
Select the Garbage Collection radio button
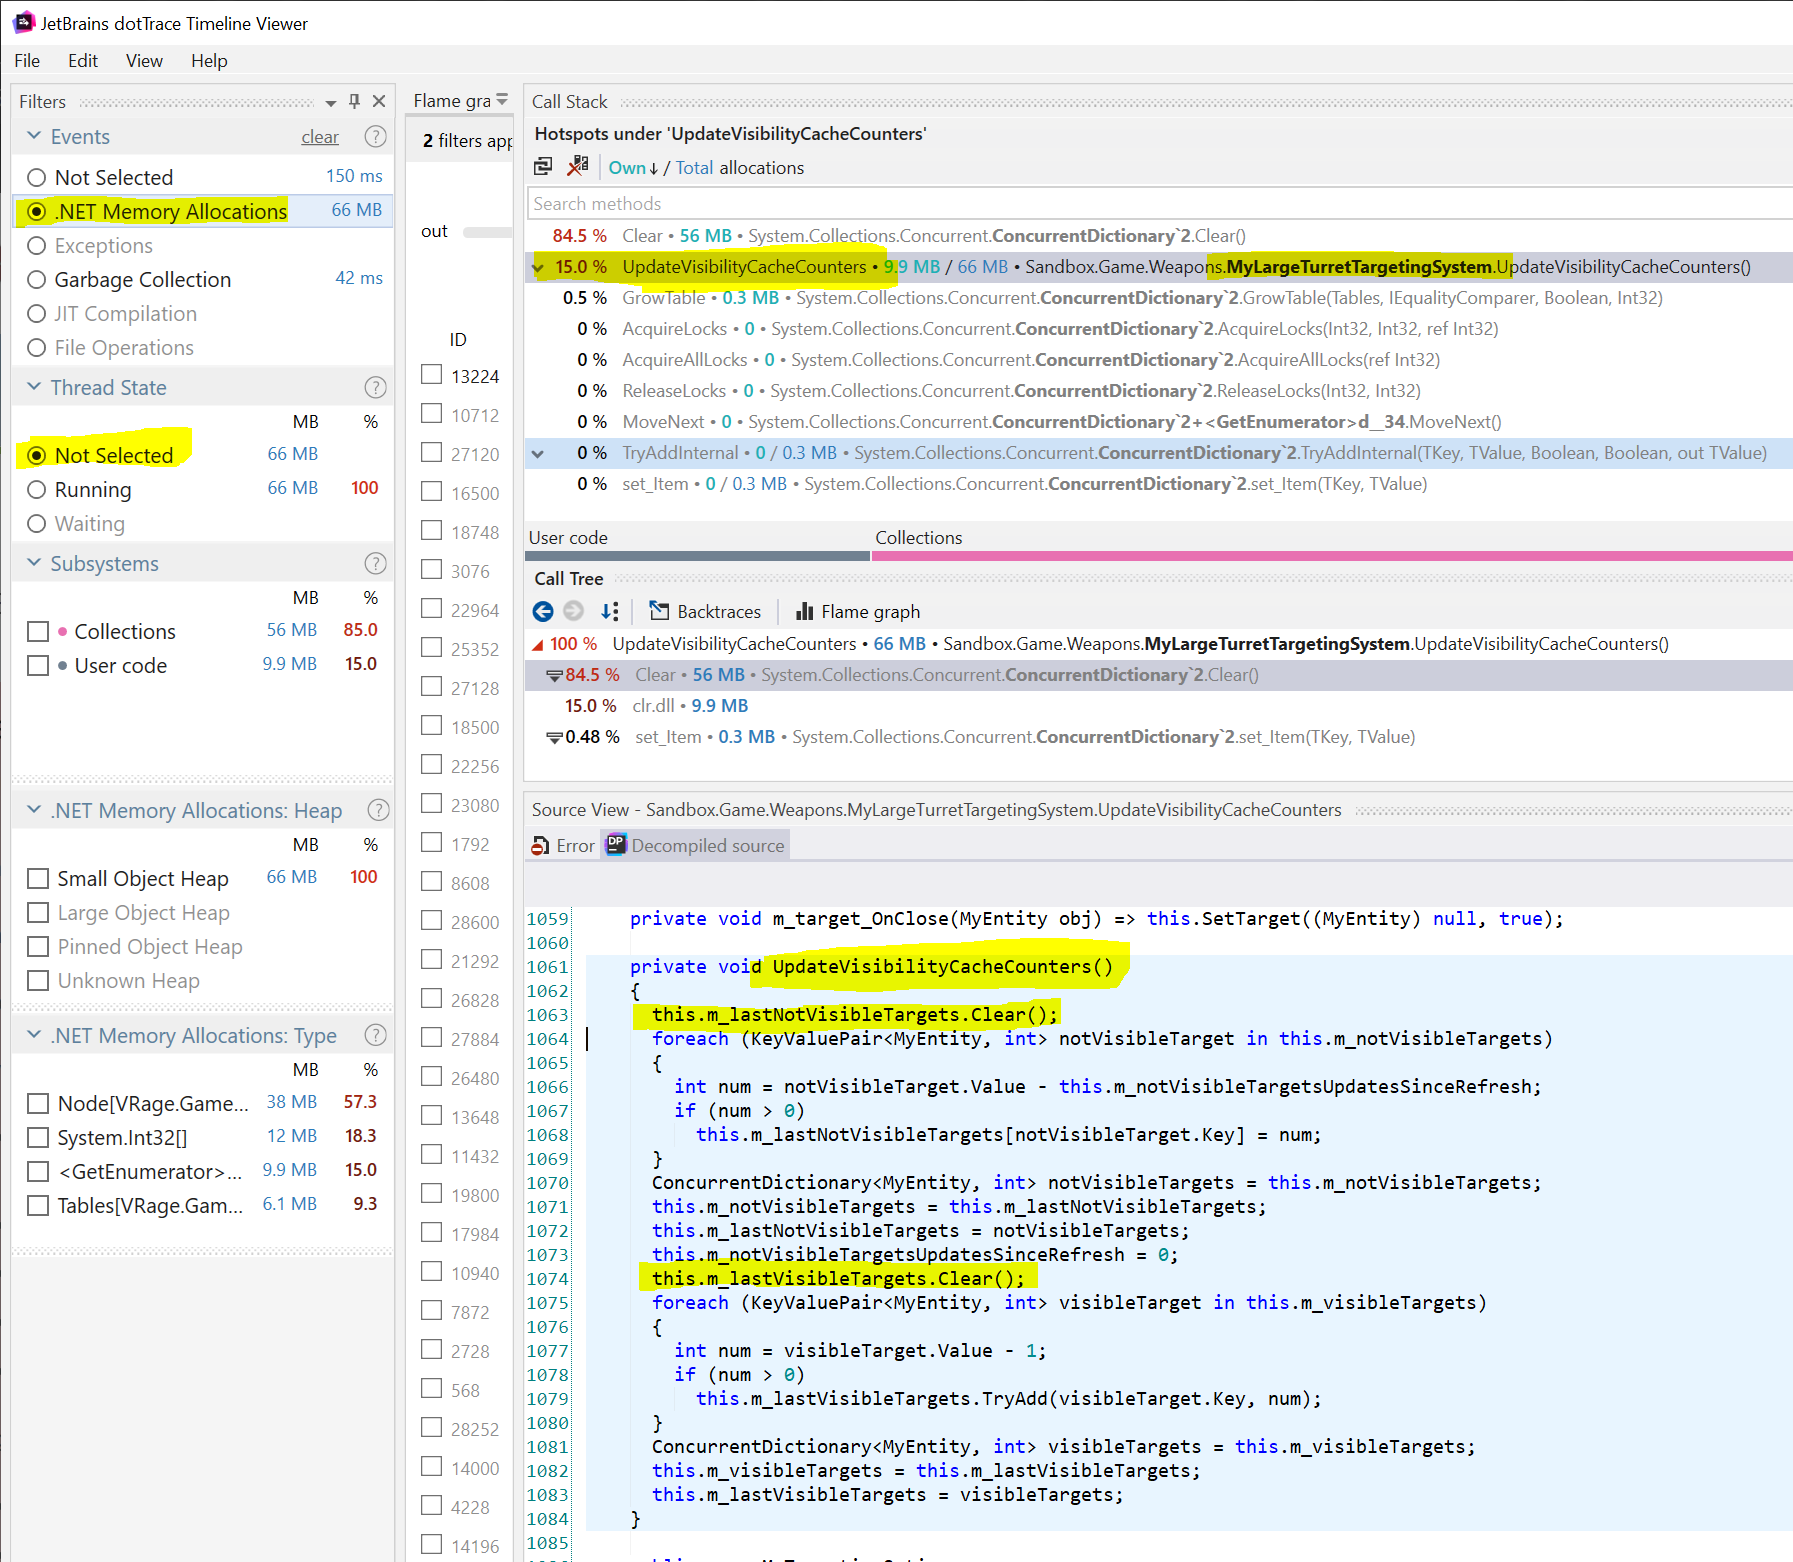[37, 280]
